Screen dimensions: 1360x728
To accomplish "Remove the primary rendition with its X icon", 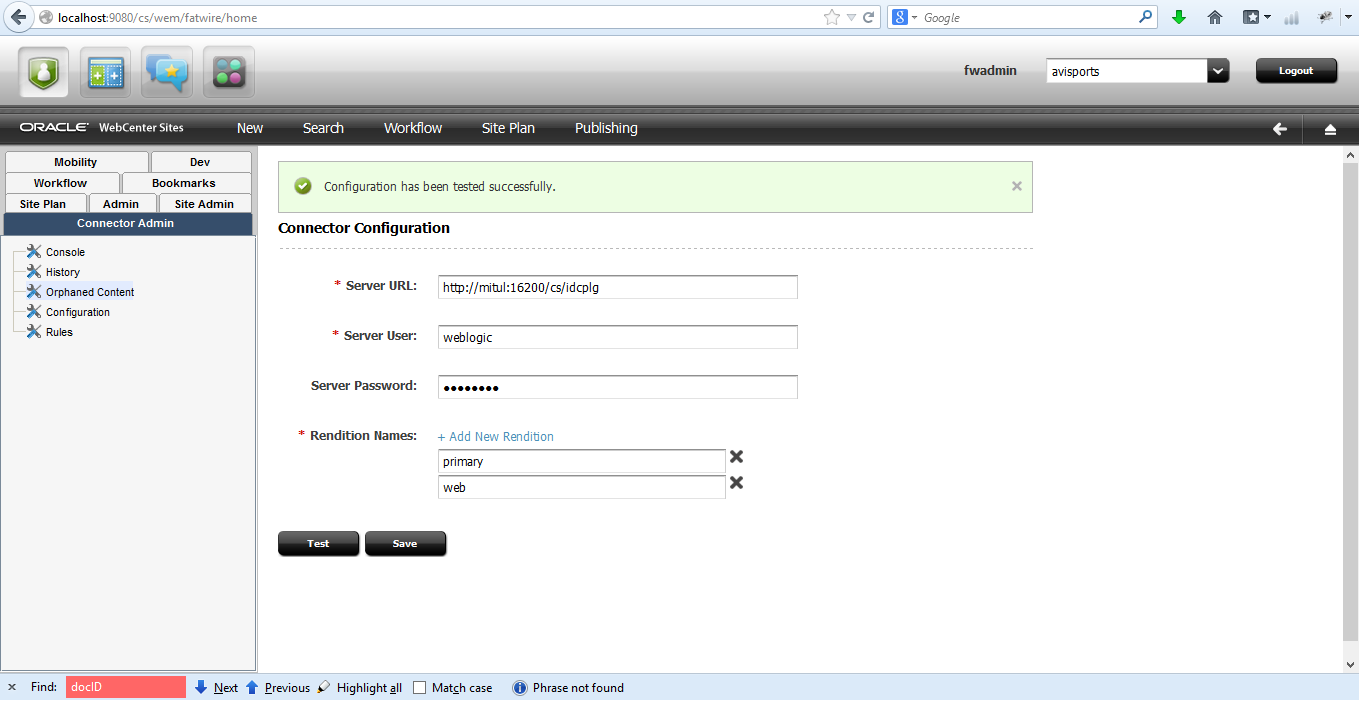I will coord(736,456).
